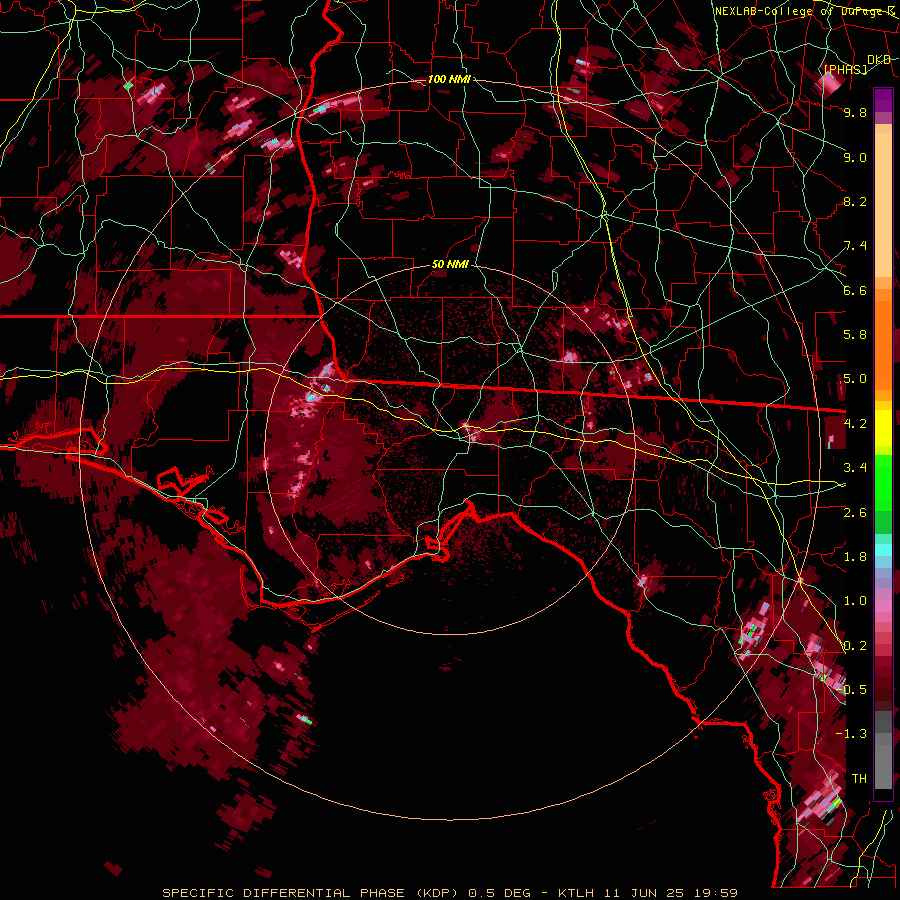Click the 'SPECIFIC DIFFERENTIAL PHASE (KDP)' caption text

(x=309, y=893)
